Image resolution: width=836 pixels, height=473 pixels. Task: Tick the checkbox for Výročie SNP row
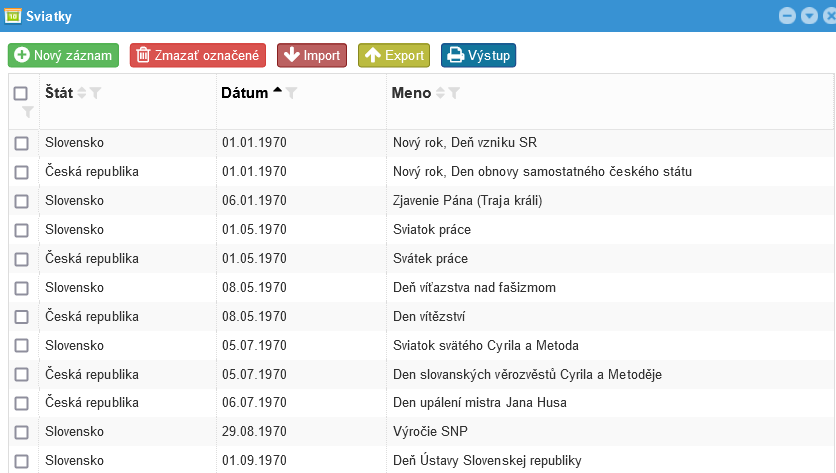(x=21, y=432)
